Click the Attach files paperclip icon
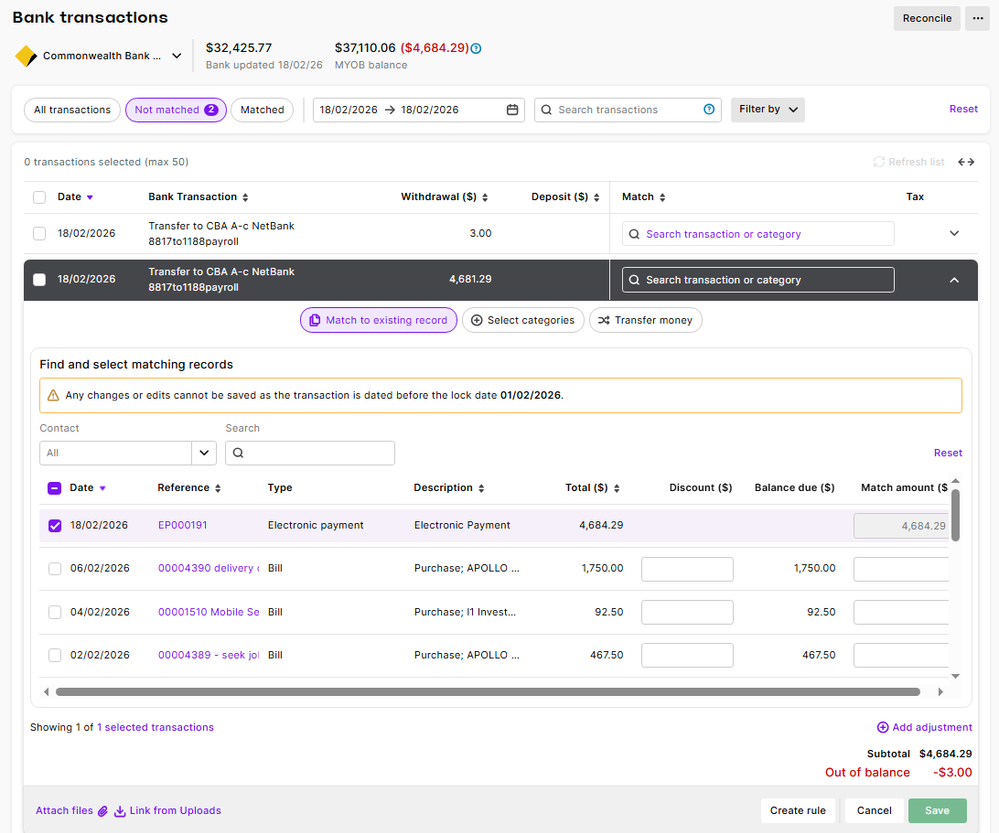Image resolution: width=999 pixels, height=833 pixels. coord(102,811)
